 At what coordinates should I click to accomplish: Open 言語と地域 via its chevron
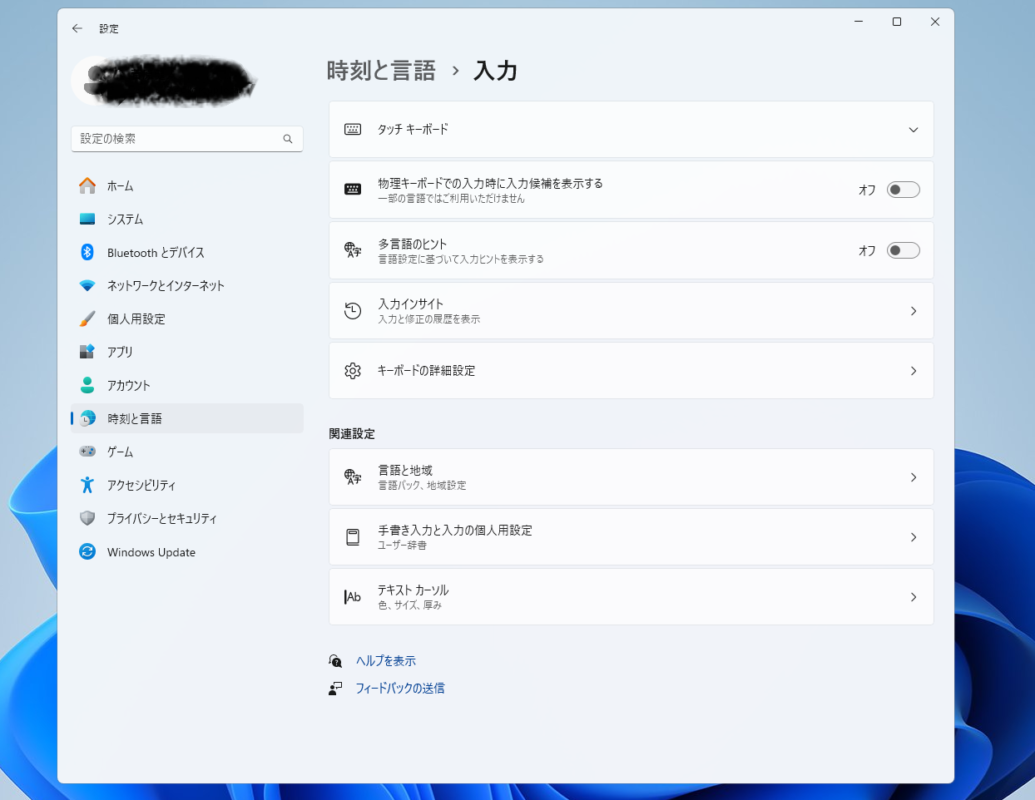[914, 477]
